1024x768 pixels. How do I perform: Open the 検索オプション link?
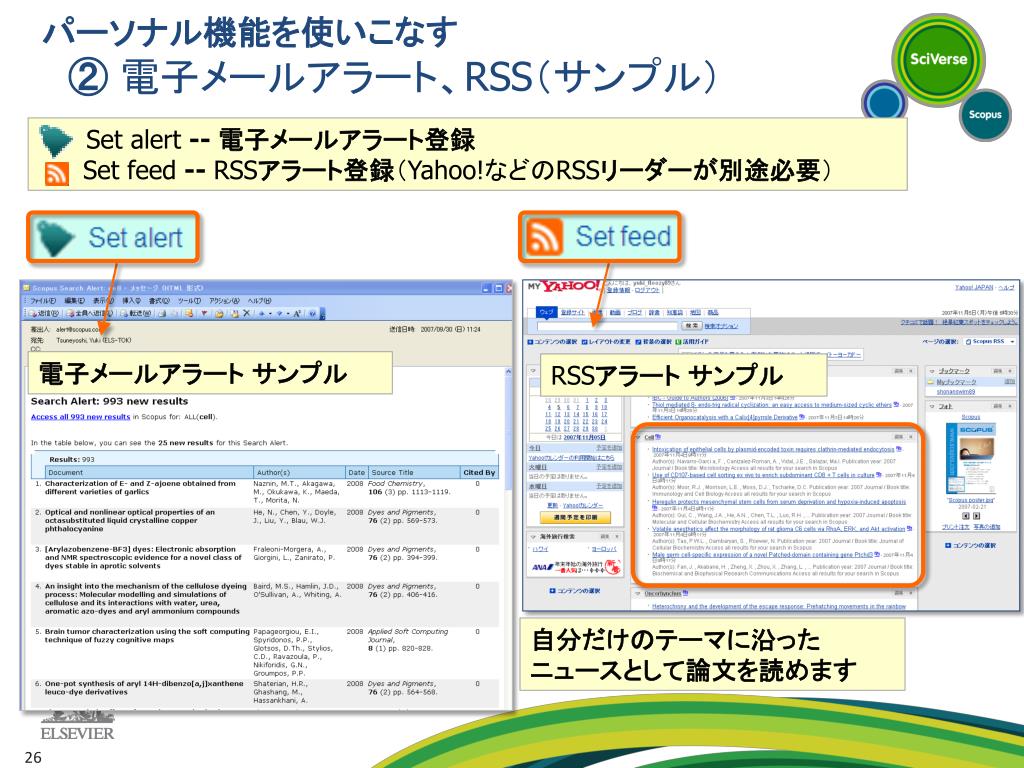[721, 325]
